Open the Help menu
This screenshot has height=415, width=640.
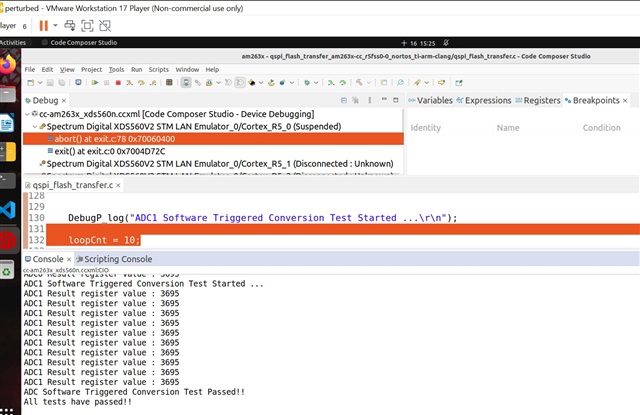pyautogui.click(x=212, y=69)
